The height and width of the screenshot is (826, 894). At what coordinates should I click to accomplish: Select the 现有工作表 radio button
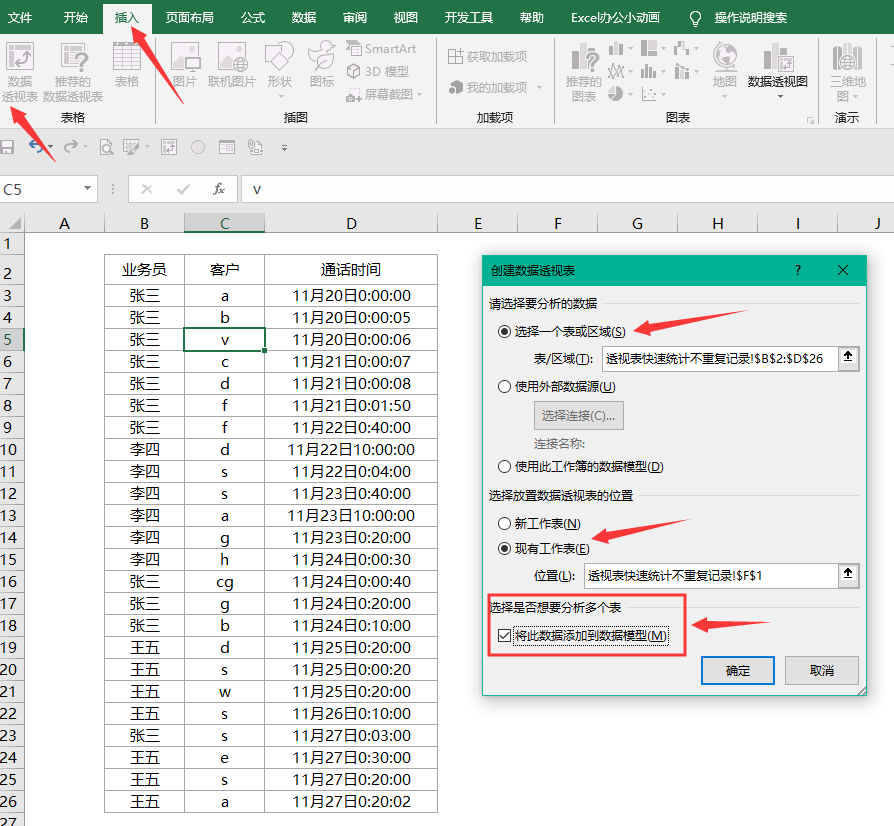tap(504, 548)
